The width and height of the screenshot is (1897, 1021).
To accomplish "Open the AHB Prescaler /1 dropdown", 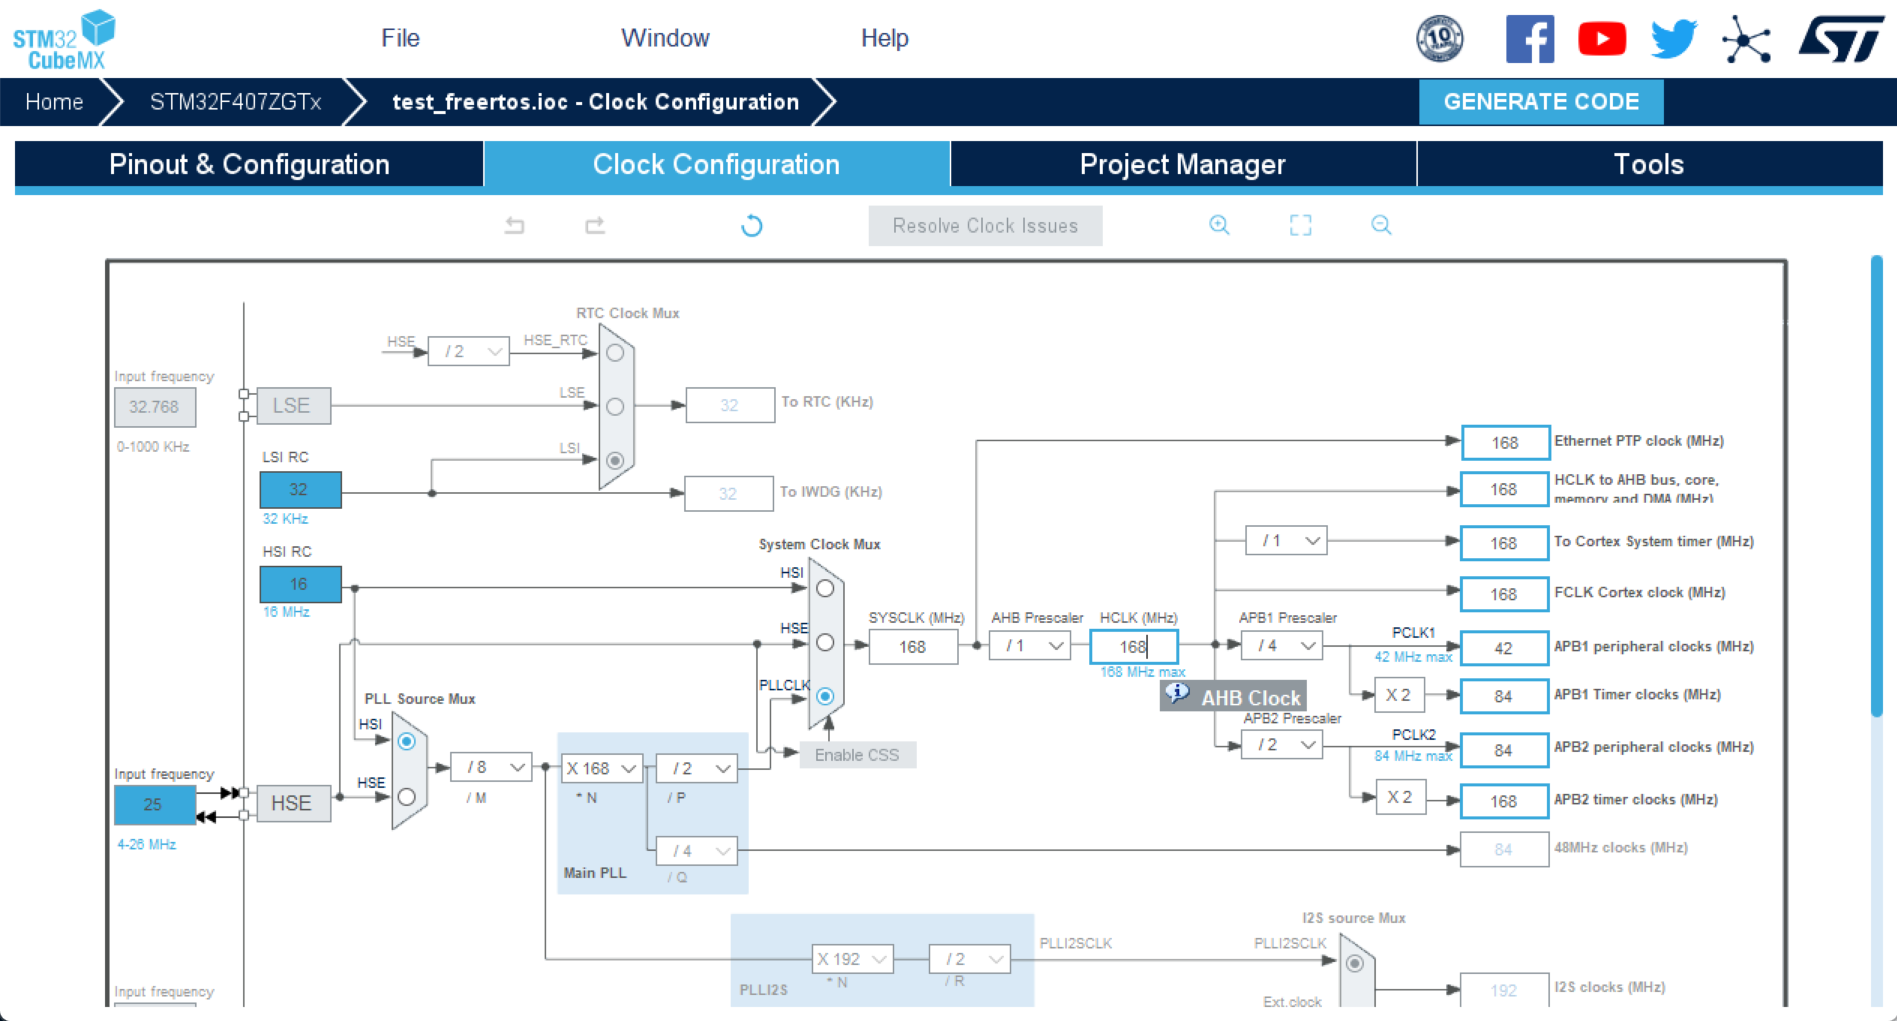I will pyautogui.click(x=1030, y=646).
